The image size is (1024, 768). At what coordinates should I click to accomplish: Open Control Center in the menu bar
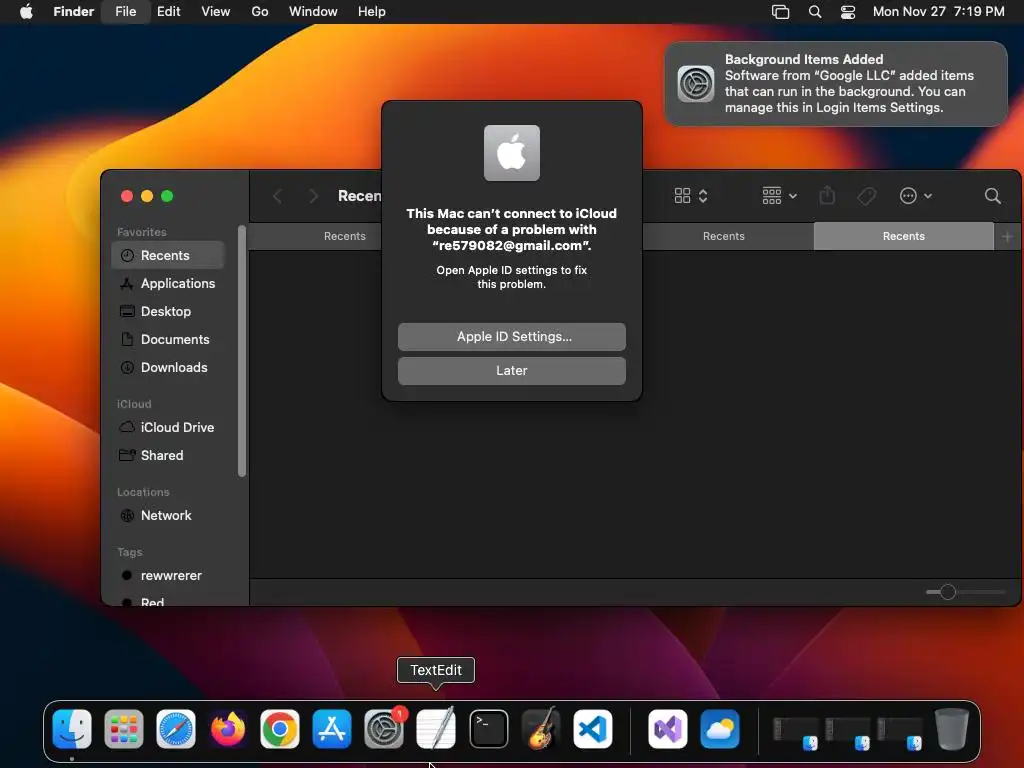pyautogui.click(x=848, y=12)
